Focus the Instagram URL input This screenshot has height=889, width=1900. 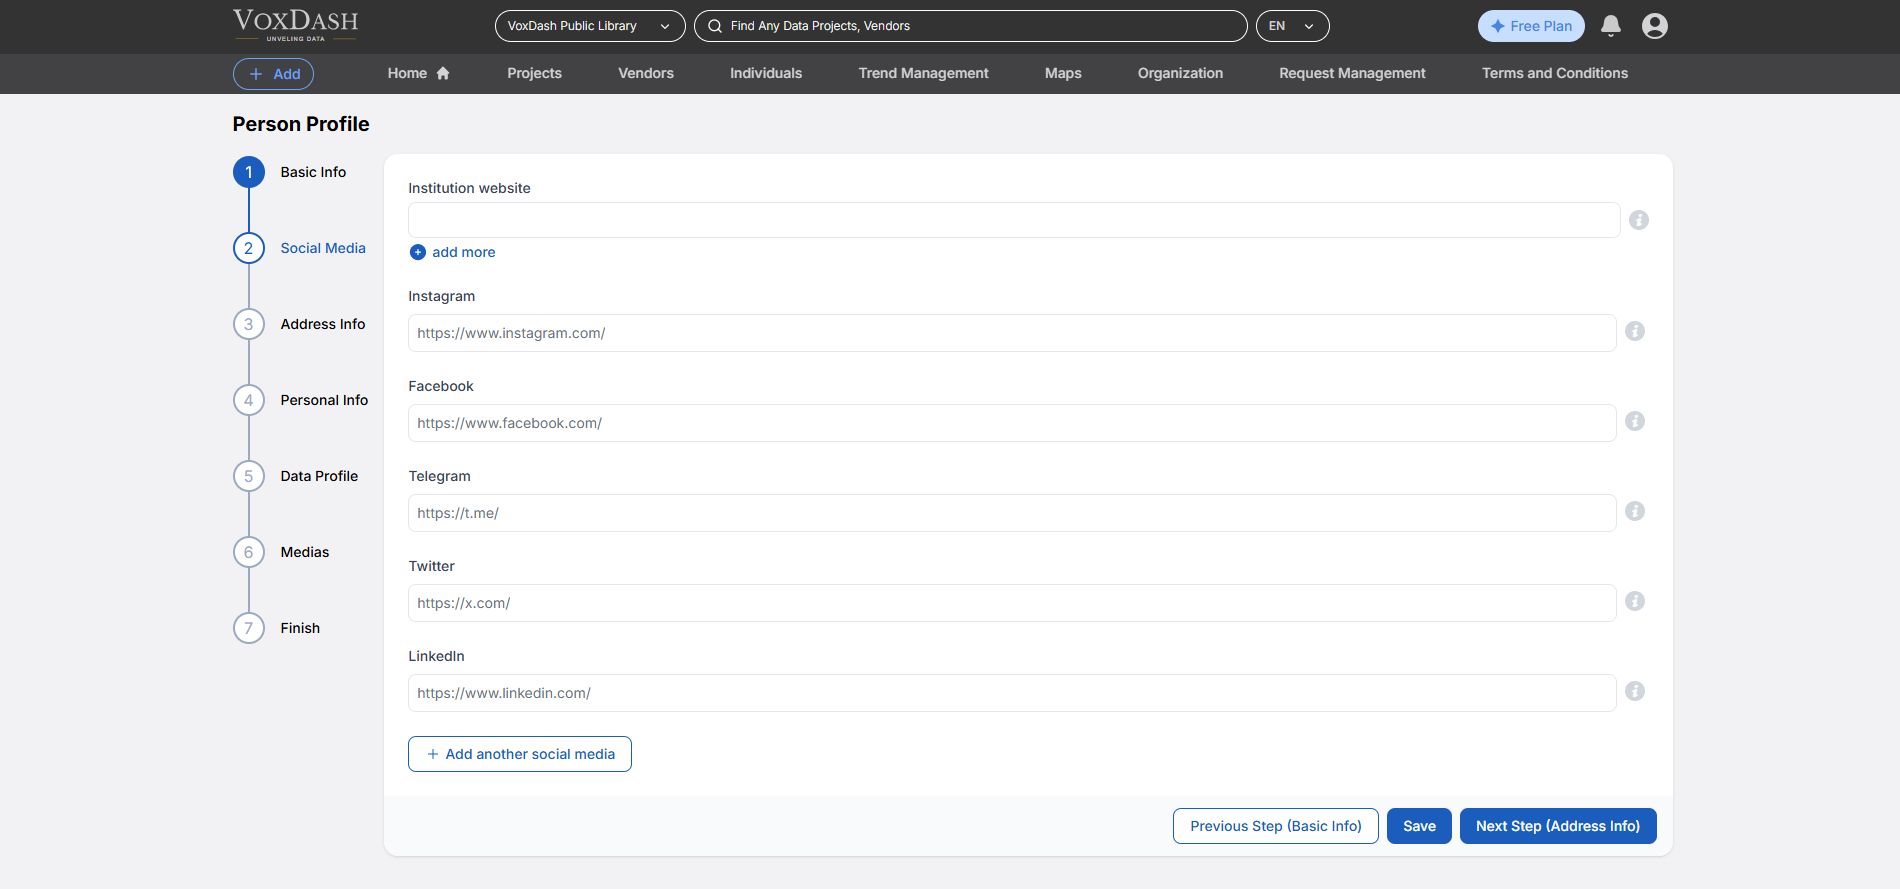(x=1012, y=333)
